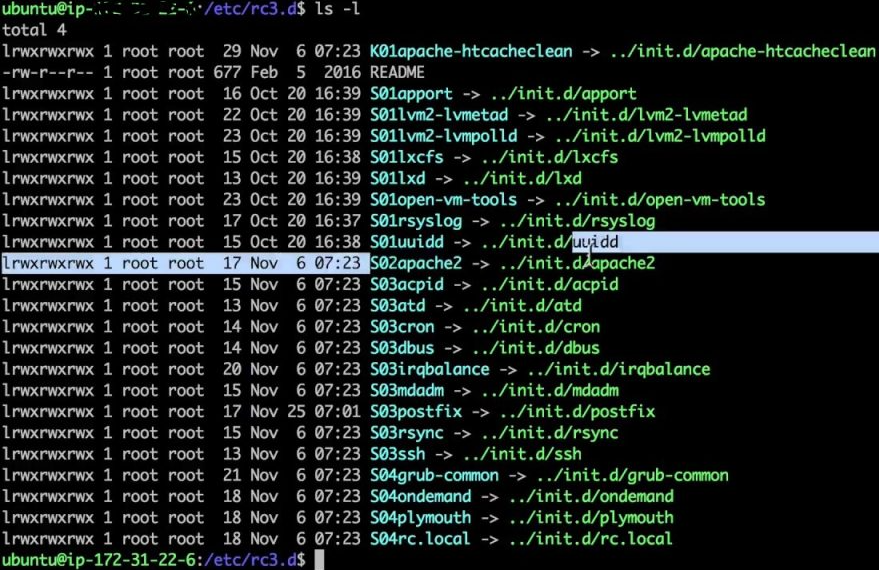Click target path ../init.d/grub-common
Screen dimensions: 879x570
632,476
